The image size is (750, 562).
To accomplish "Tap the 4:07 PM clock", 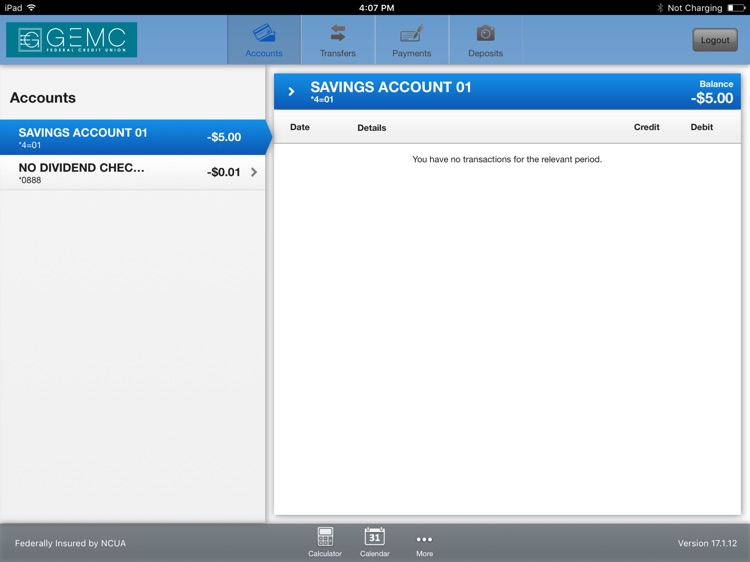I will [376, 8].
